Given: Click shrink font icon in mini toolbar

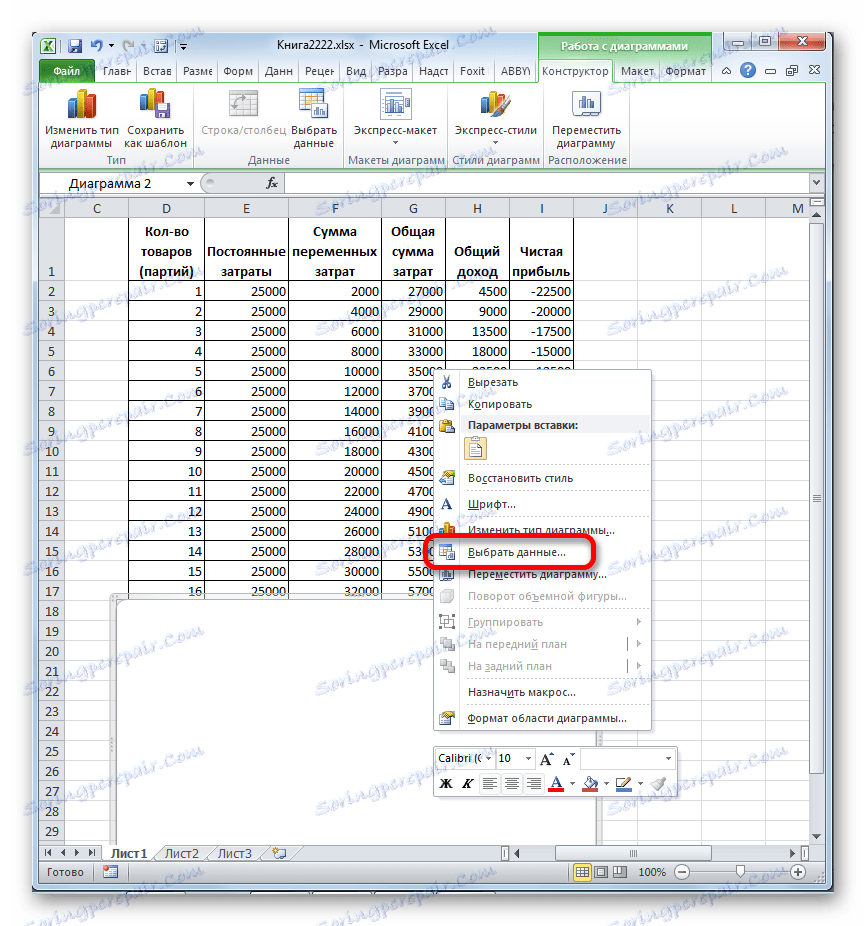Looking at the screenshot, I should click(x=568, y=758).
